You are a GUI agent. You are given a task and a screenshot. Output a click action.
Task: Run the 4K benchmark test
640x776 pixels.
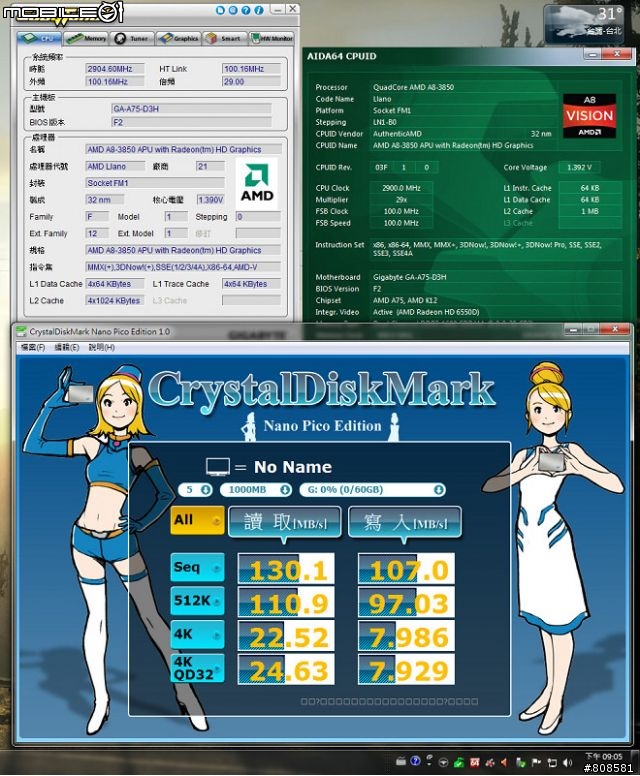(x=197, y=634)
